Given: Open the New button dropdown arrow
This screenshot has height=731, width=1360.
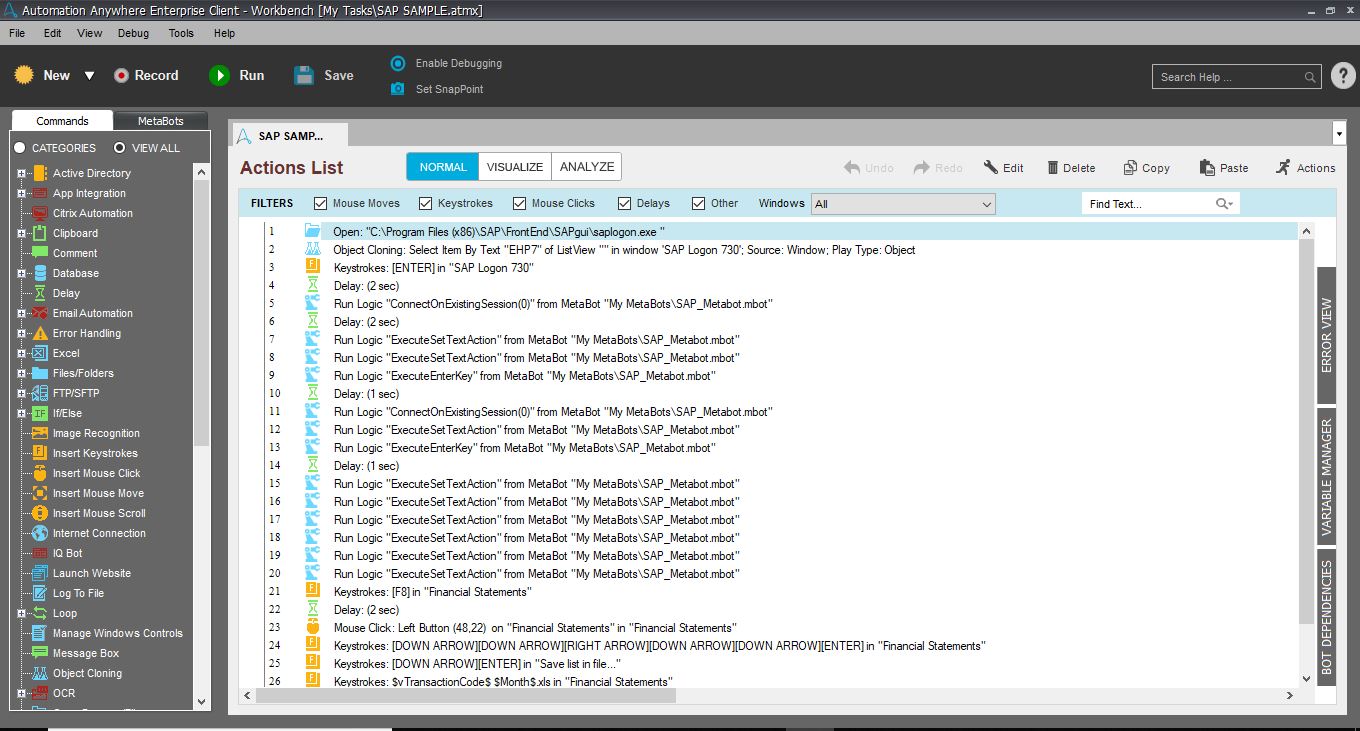Looking at the screenshot, I should (x=89, y=76).
